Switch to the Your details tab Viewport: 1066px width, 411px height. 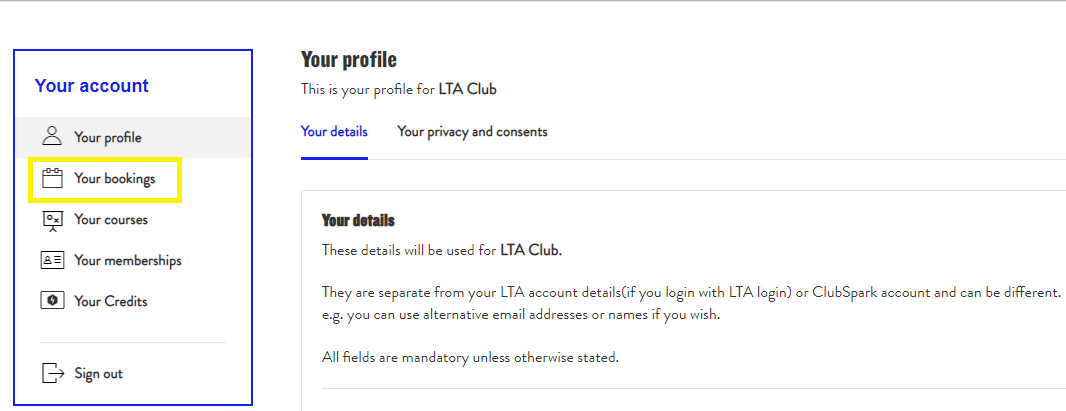[334, 132]
